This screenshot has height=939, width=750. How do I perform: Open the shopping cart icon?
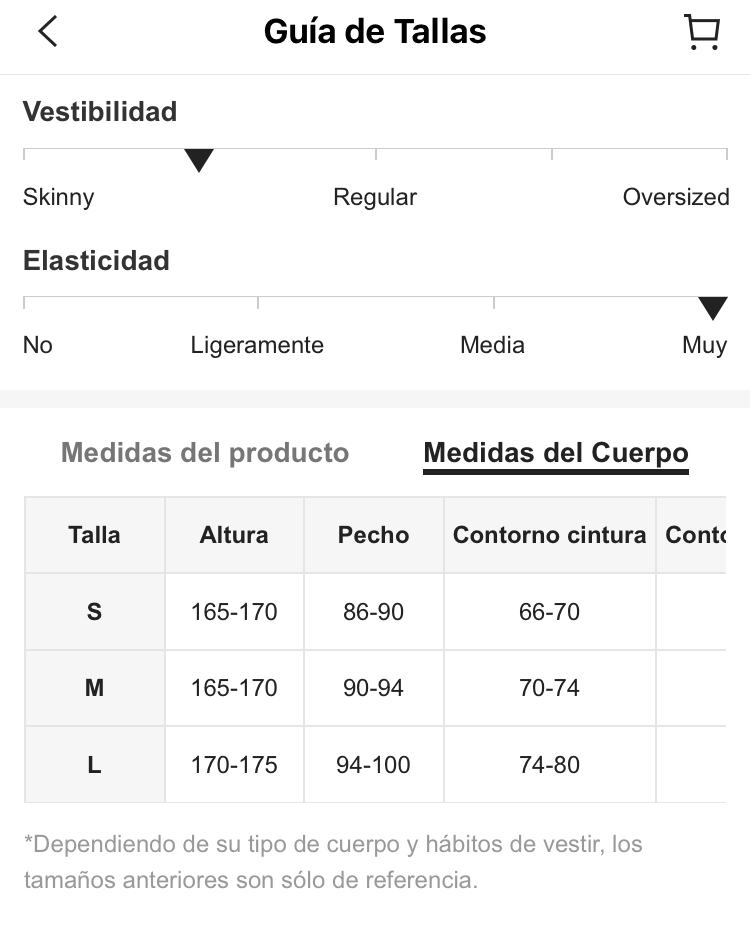click(x=702, y=32)
